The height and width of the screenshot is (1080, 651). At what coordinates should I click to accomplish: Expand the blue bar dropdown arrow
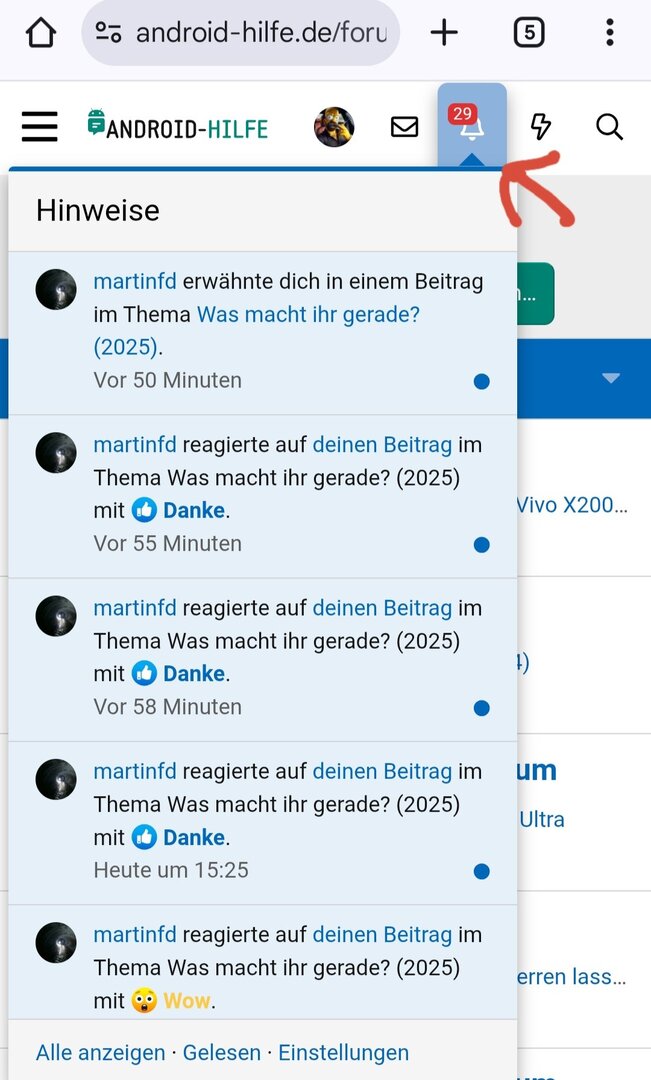[x=611, y=378]
